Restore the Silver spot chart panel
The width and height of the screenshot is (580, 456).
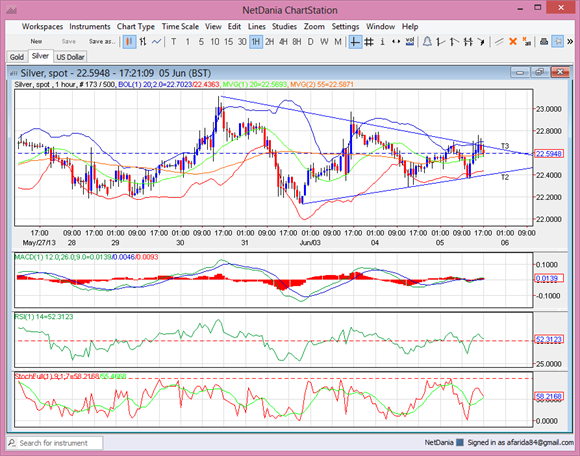point(540,72)
